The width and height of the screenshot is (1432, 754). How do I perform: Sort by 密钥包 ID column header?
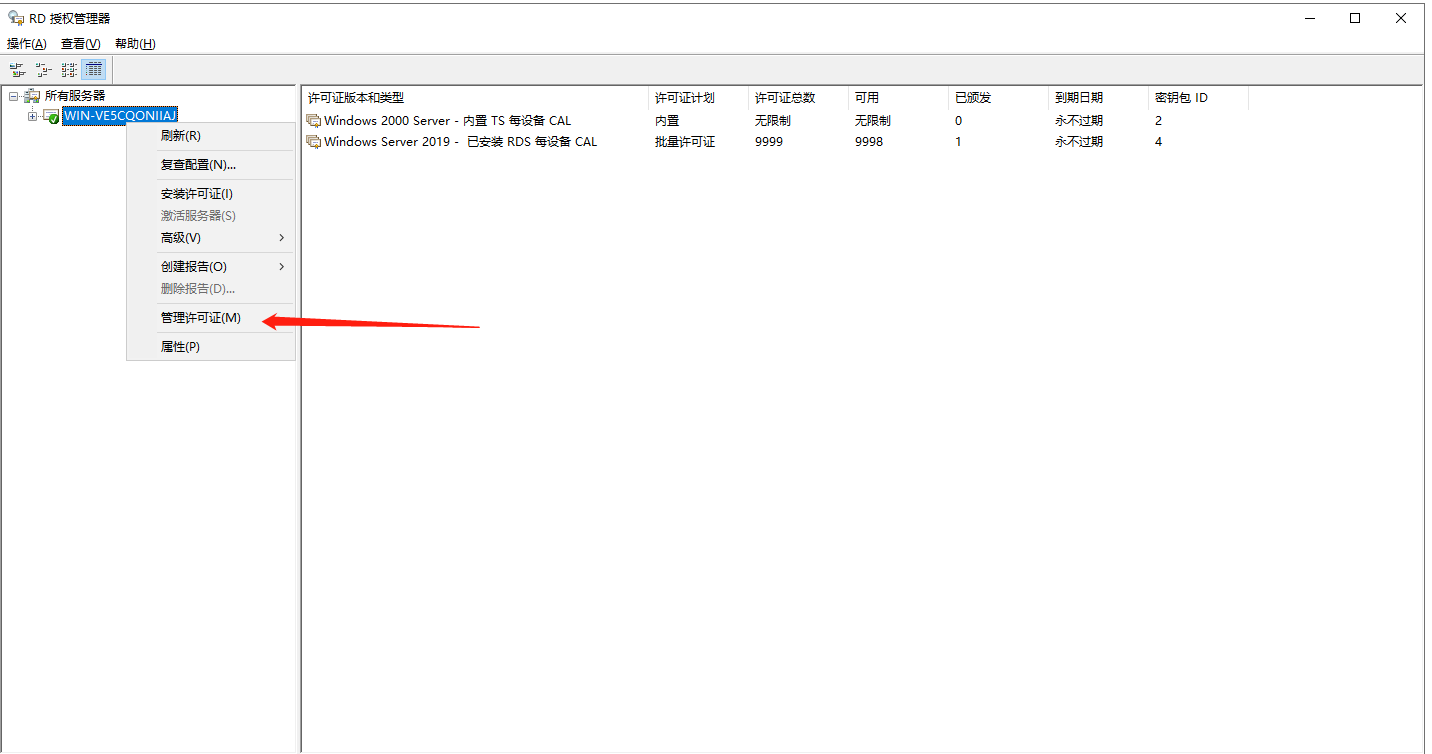coord(1198,98)
